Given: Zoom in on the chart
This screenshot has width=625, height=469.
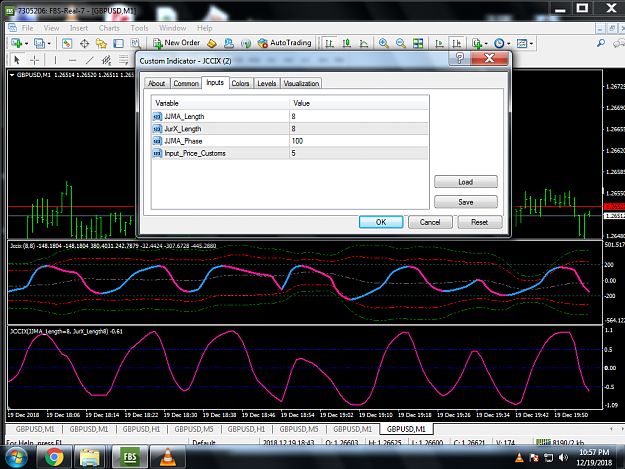Looking at the screenshot, I should [384, 43].
